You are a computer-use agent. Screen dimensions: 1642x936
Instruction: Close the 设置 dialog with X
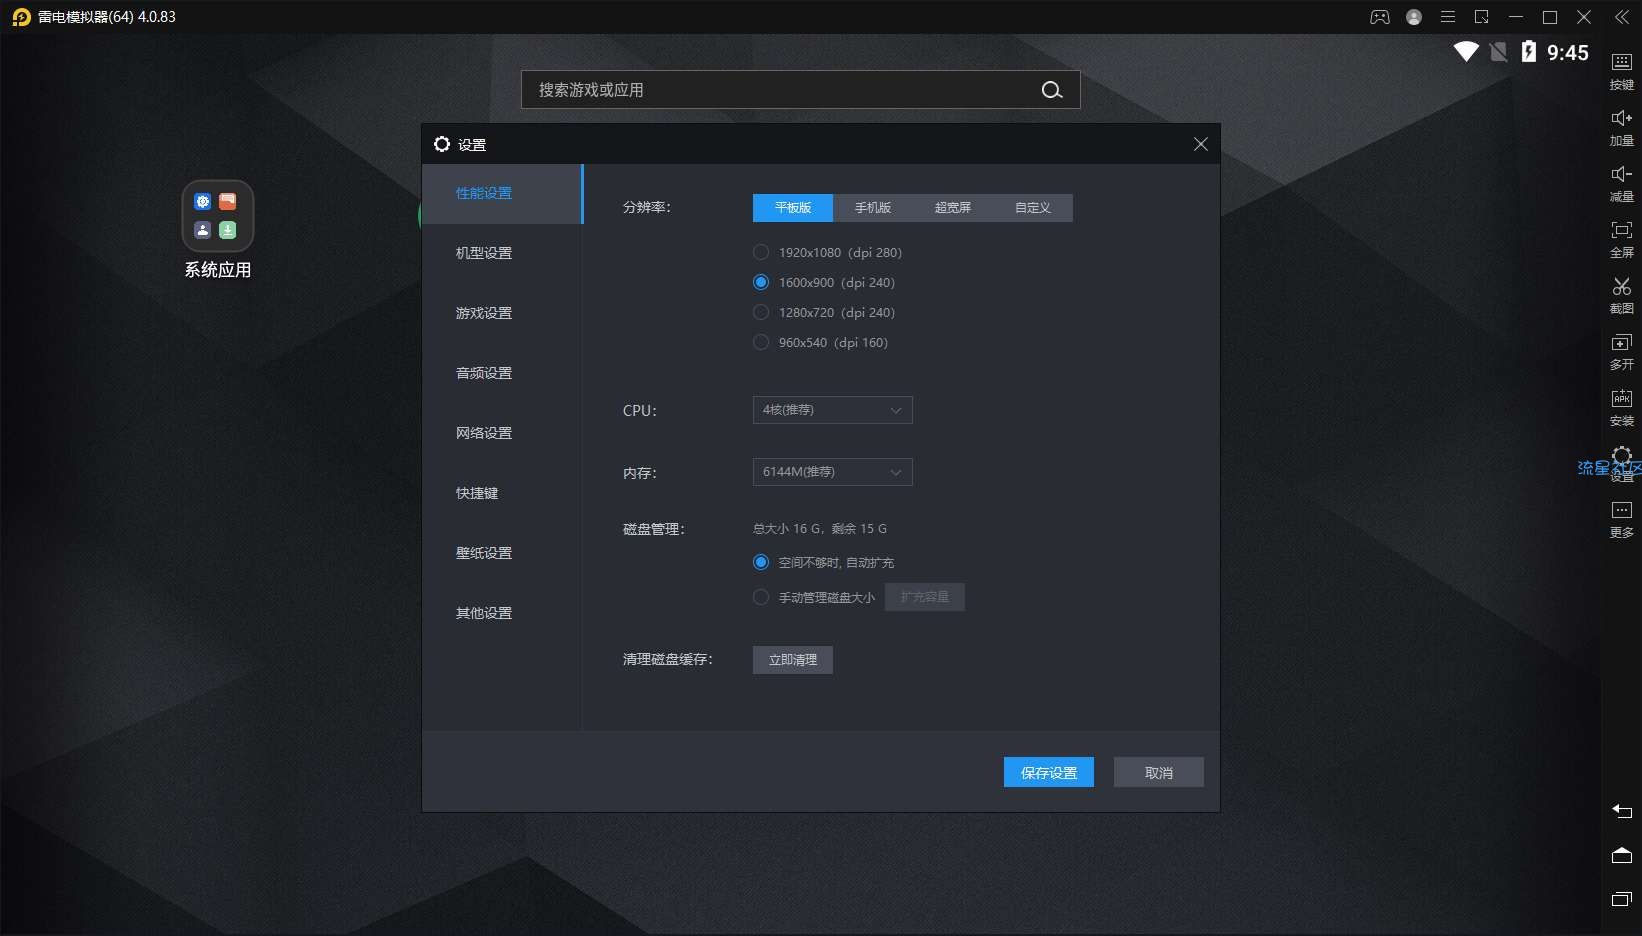1201,144
